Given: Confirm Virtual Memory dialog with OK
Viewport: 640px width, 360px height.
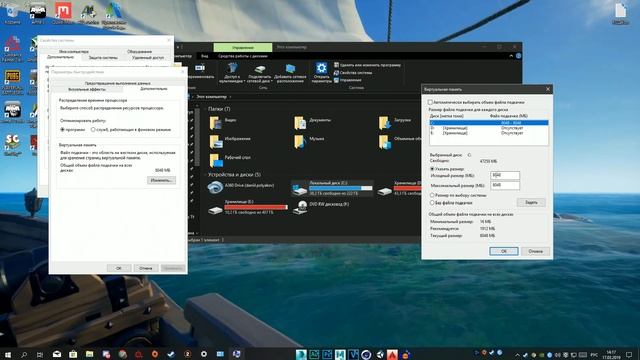Looking at the screenshot, I should coord(504,251).
